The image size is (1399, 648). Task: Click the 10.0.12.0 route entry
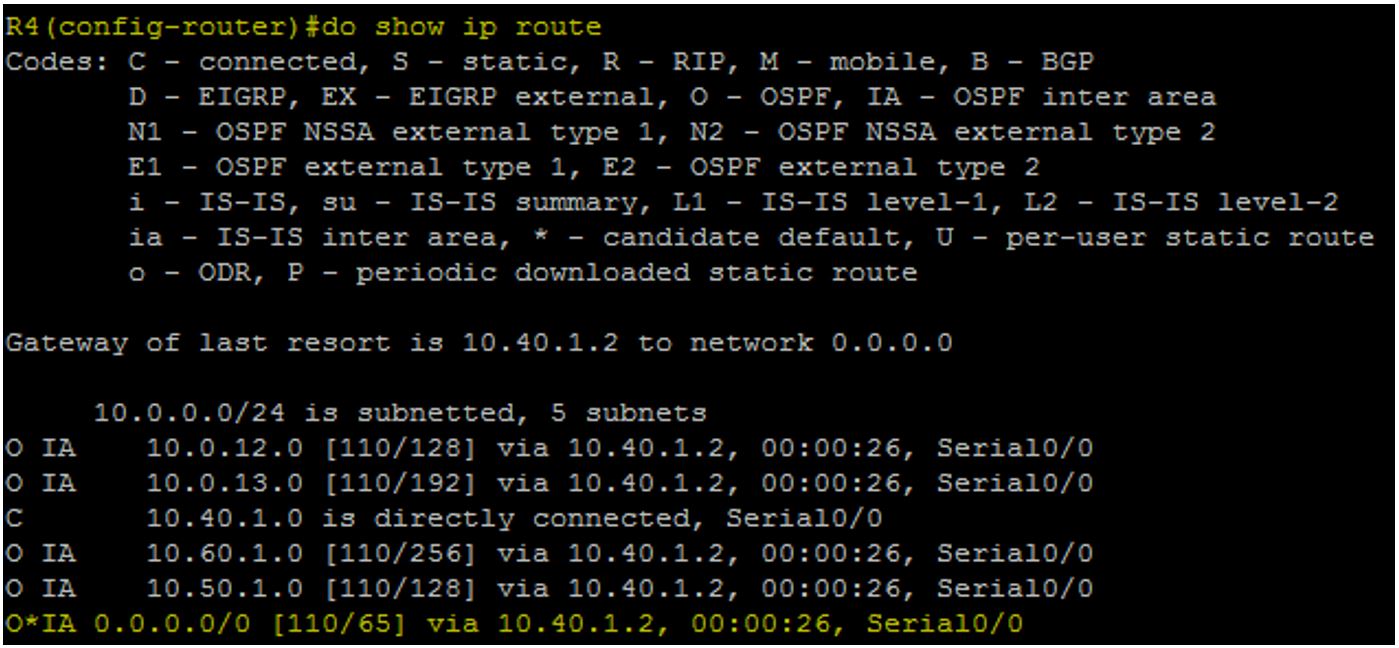pyautogui.click(x=550, y=448)
